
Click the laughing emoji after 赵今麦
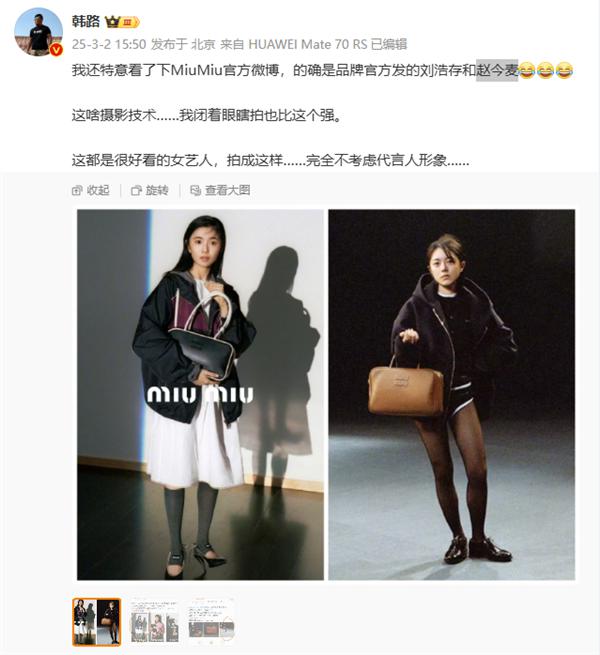[526, 70]
